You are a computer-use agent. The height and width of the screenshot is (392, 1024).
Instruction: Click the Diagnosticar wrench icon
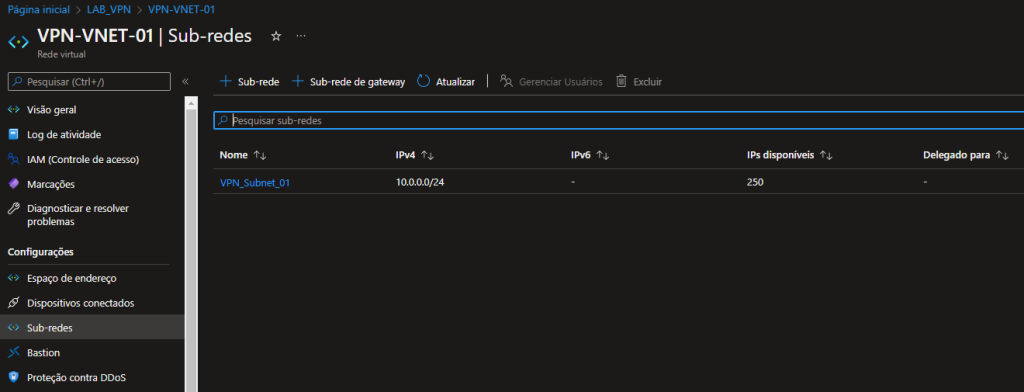(14, 208)
